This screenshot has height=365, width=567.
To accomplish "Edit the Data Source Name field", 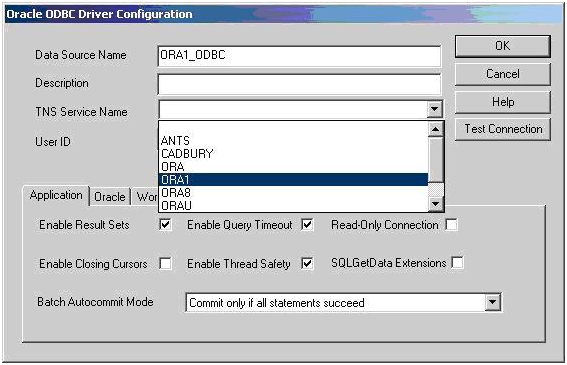I will (x=299, y=56).
